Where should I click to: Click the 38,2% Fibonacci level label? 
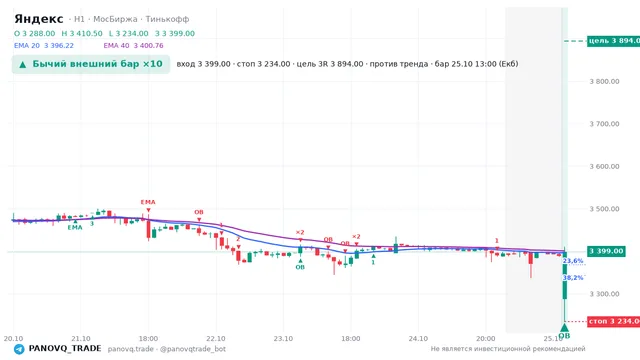point(573,278)
